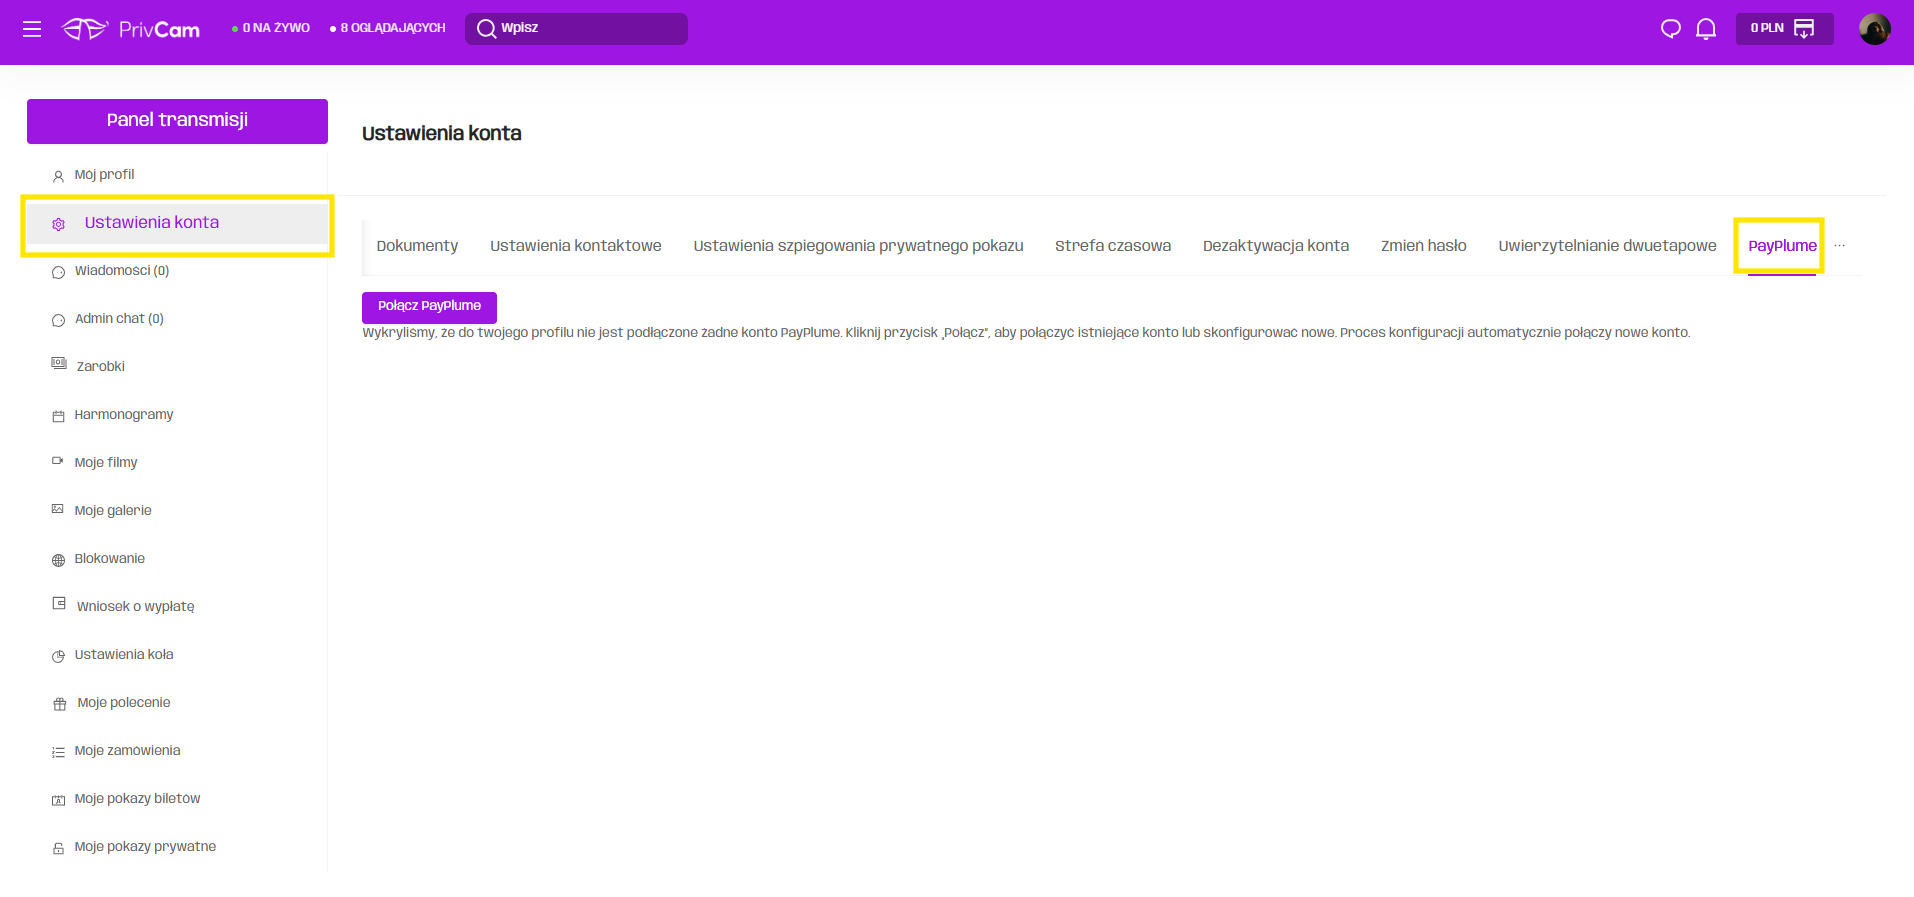This screenshot has width=1914, height=897.
Task: Open the hamburger menu icon
Action: point(32,29)
